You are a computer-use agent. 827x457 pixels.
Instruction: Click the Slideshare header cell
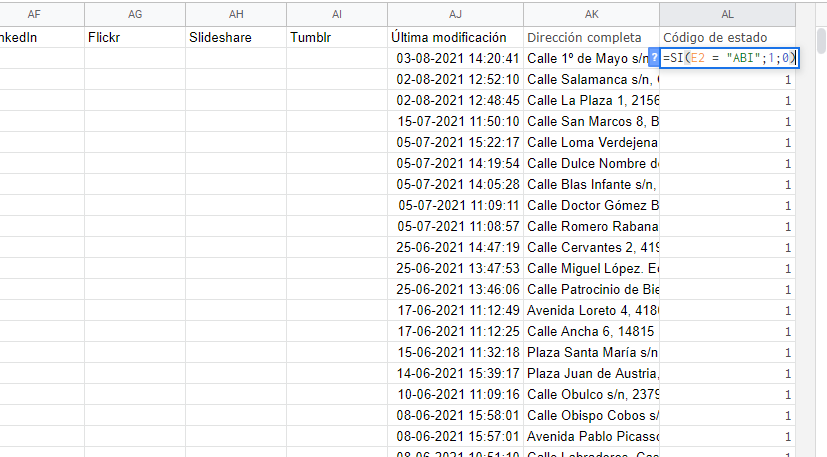click(236, 37)
